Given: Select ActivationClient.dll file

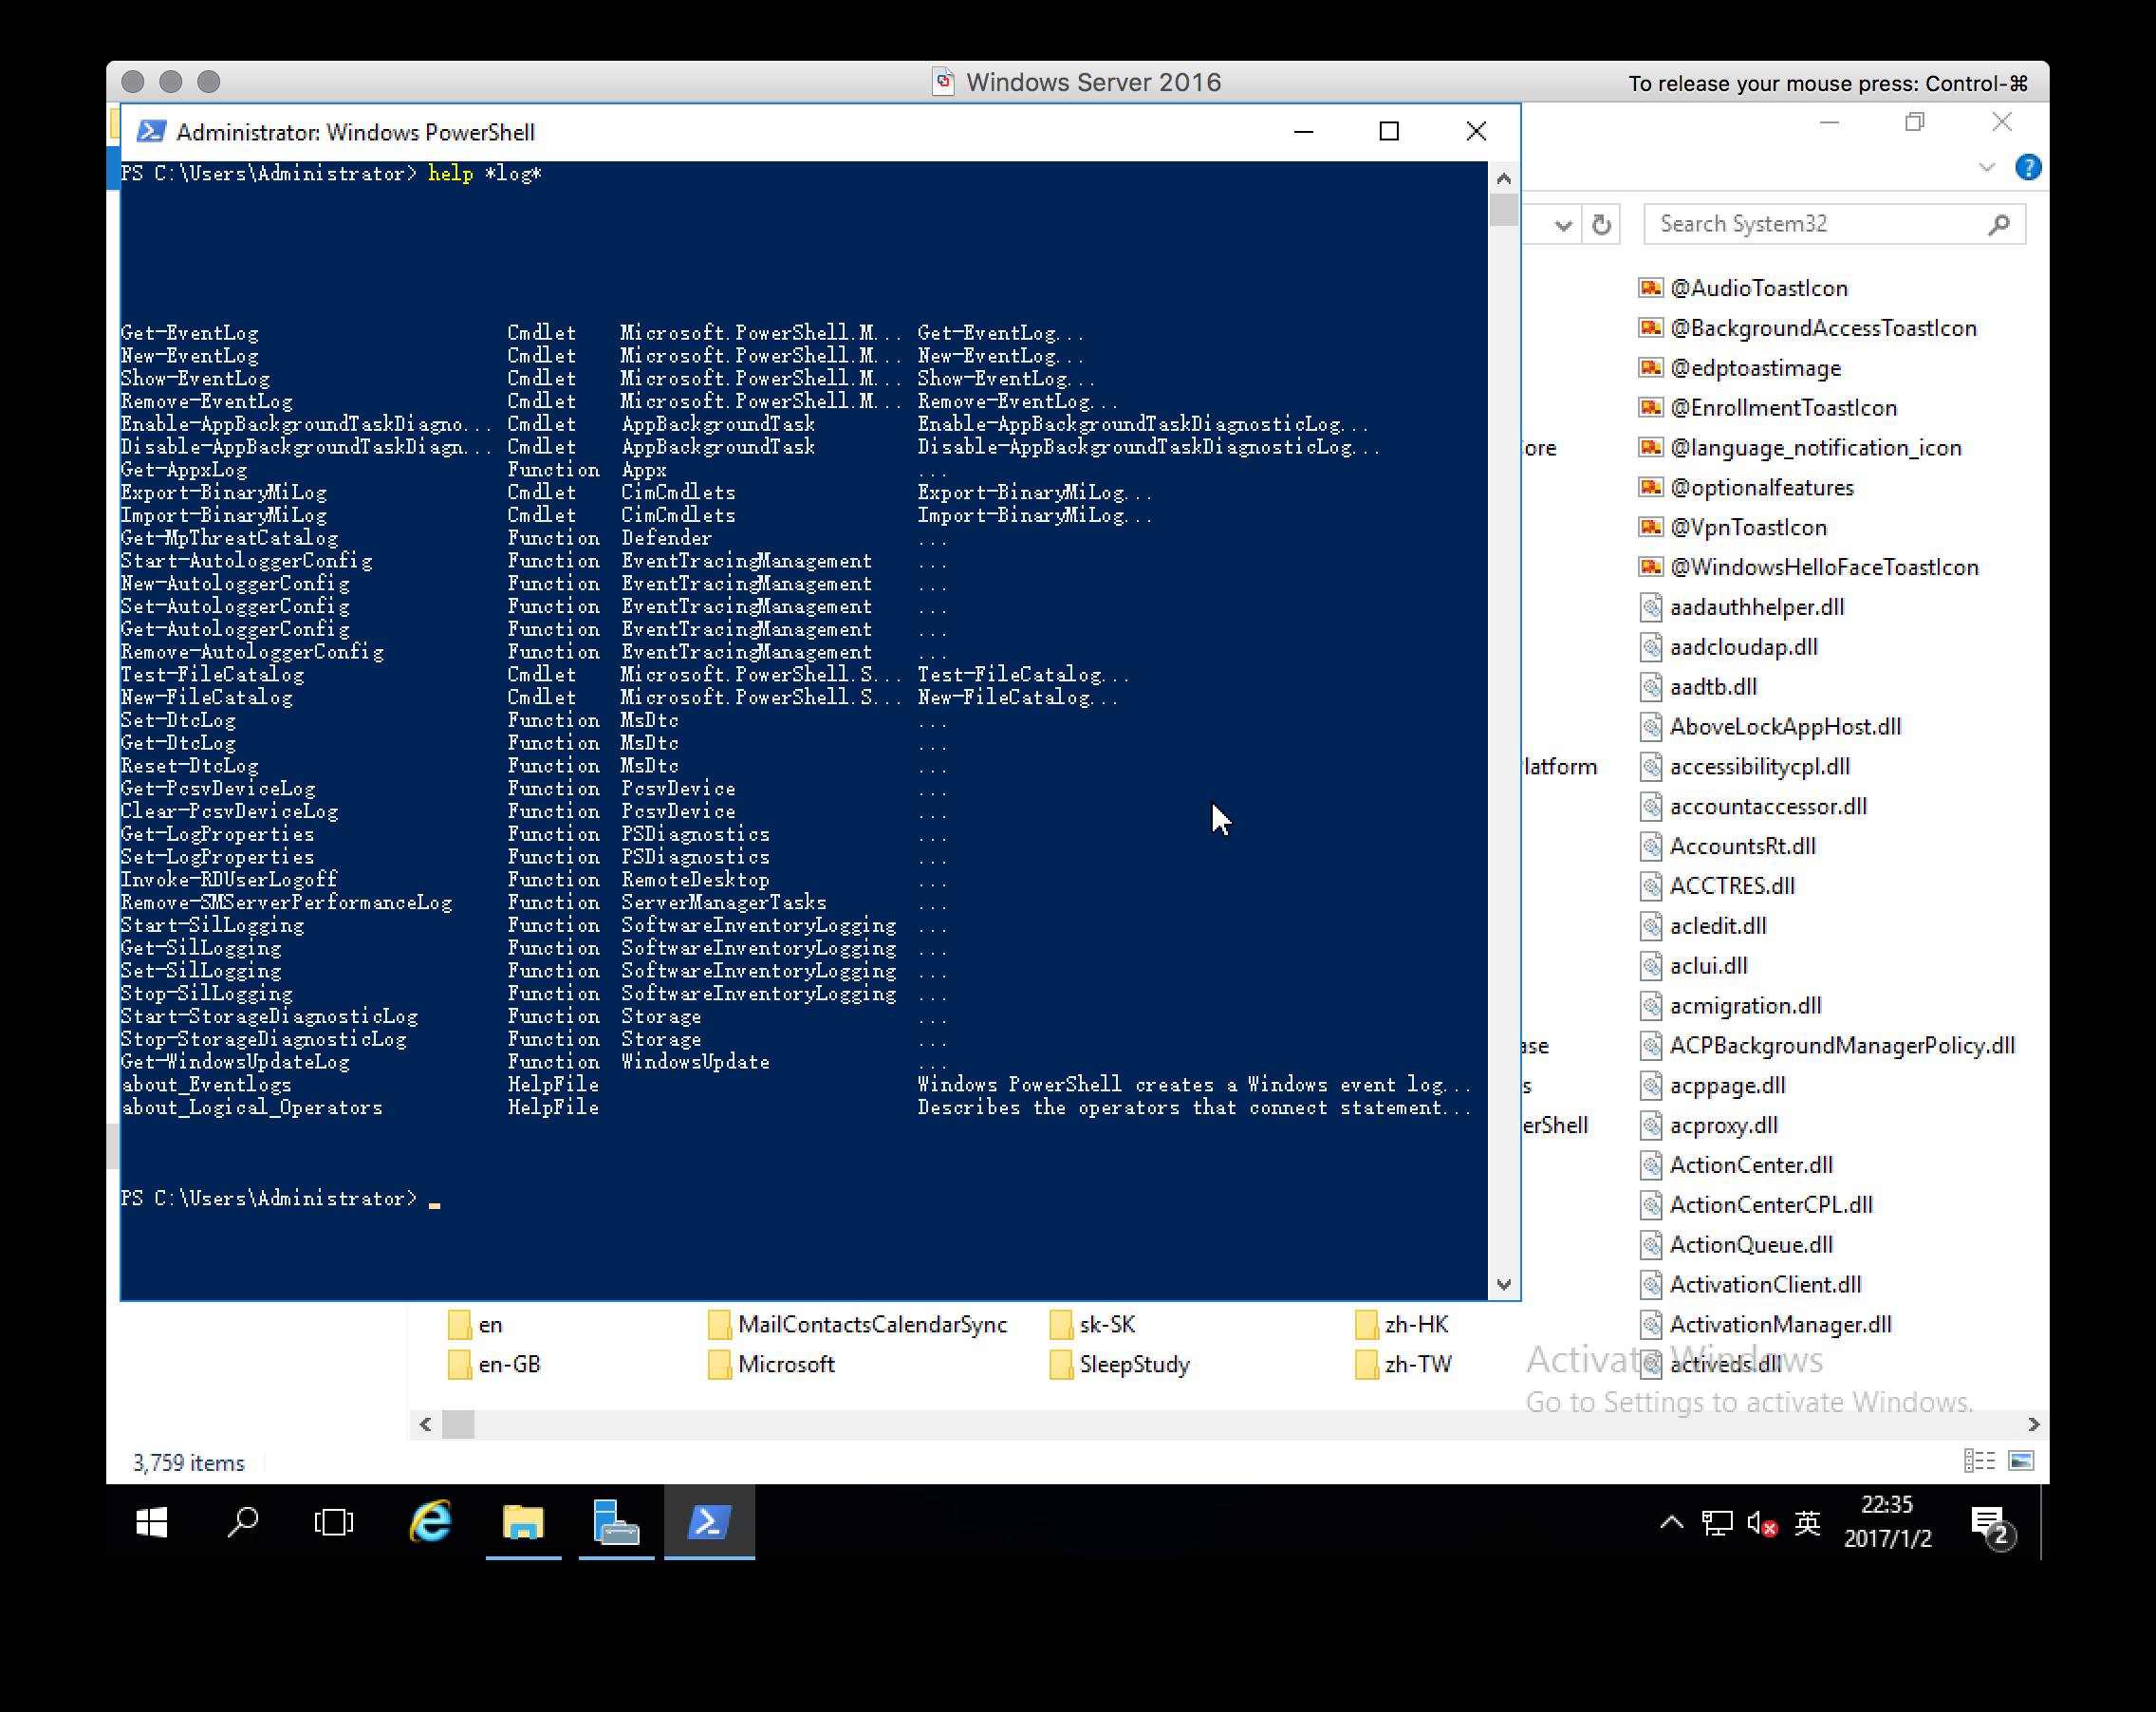Looking at the screenshot, I should point(1750,1284).
